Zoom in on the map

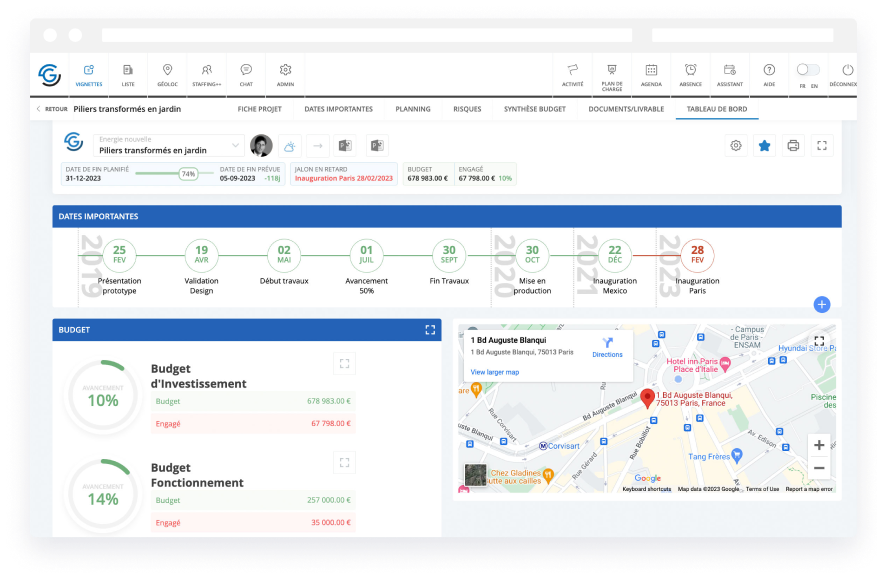point(819,445)
